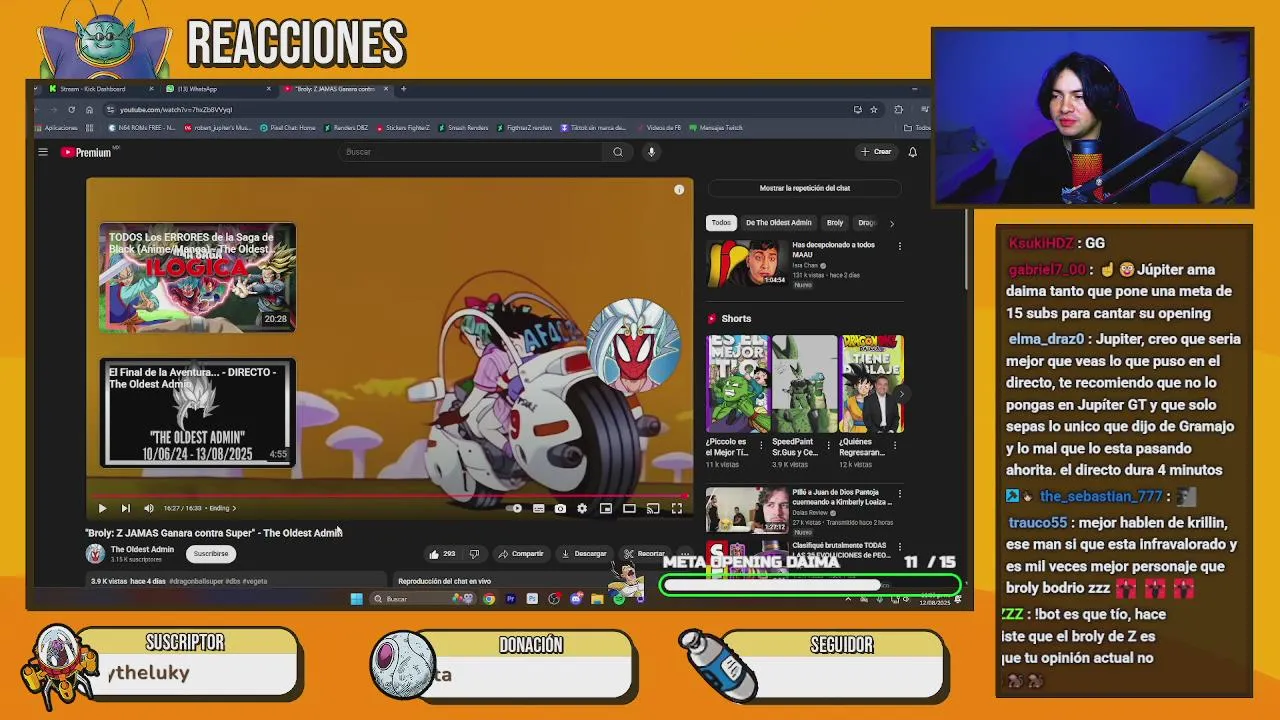Click the Recortar clip button
Image resolution: width=1280 pixels, height=720 pixels.
pos(645,553)
